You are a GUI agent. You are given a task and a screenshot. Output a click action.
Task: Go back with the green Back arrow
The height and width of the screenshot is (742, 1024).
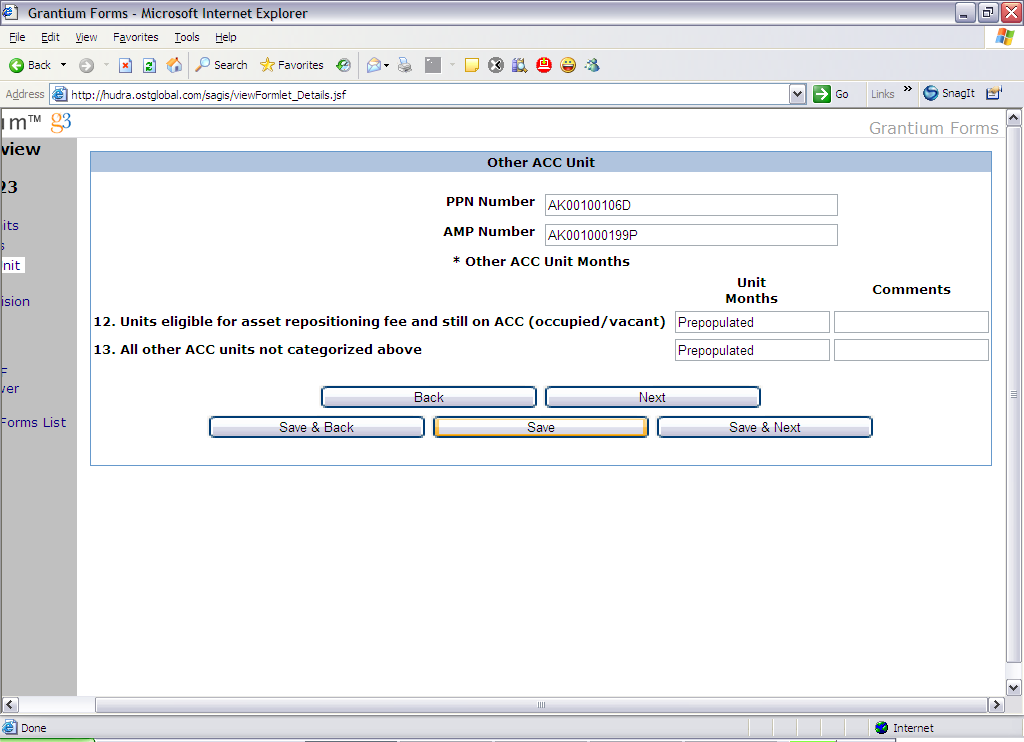click(30, 65)
